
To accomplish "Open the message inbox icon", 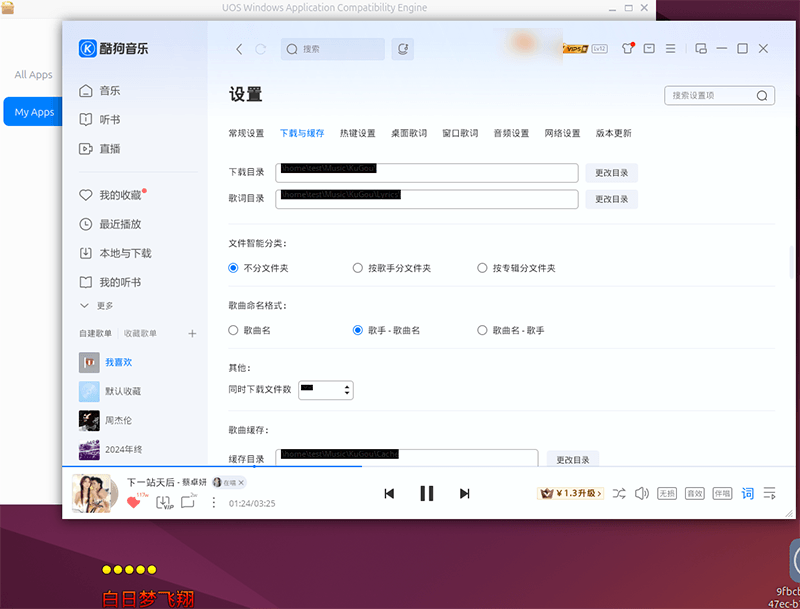I will (649, 48).
